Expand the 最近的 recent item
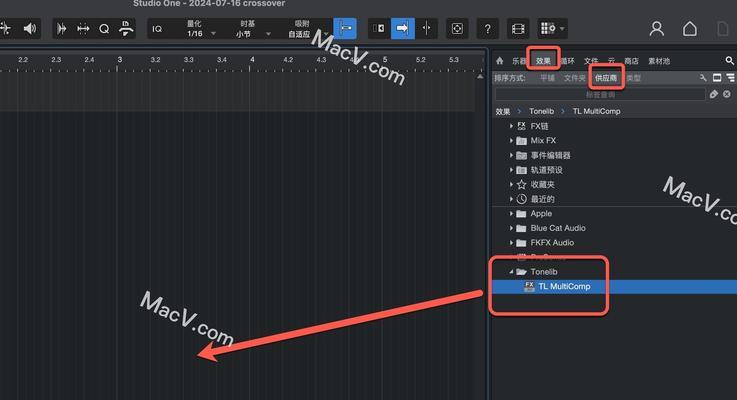The height and width of the screenshot is (400, 737). [x=511, y=199]
